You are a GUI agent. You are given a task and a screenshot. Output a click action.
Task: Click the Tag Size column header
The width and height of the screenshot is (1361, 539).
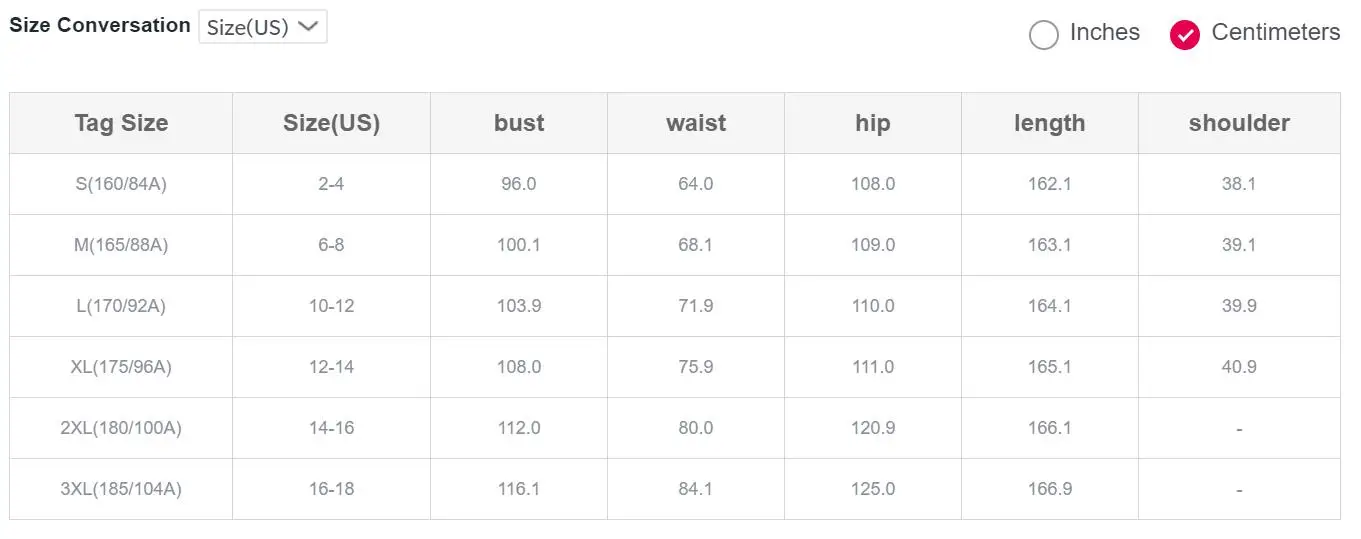point(121,123)
